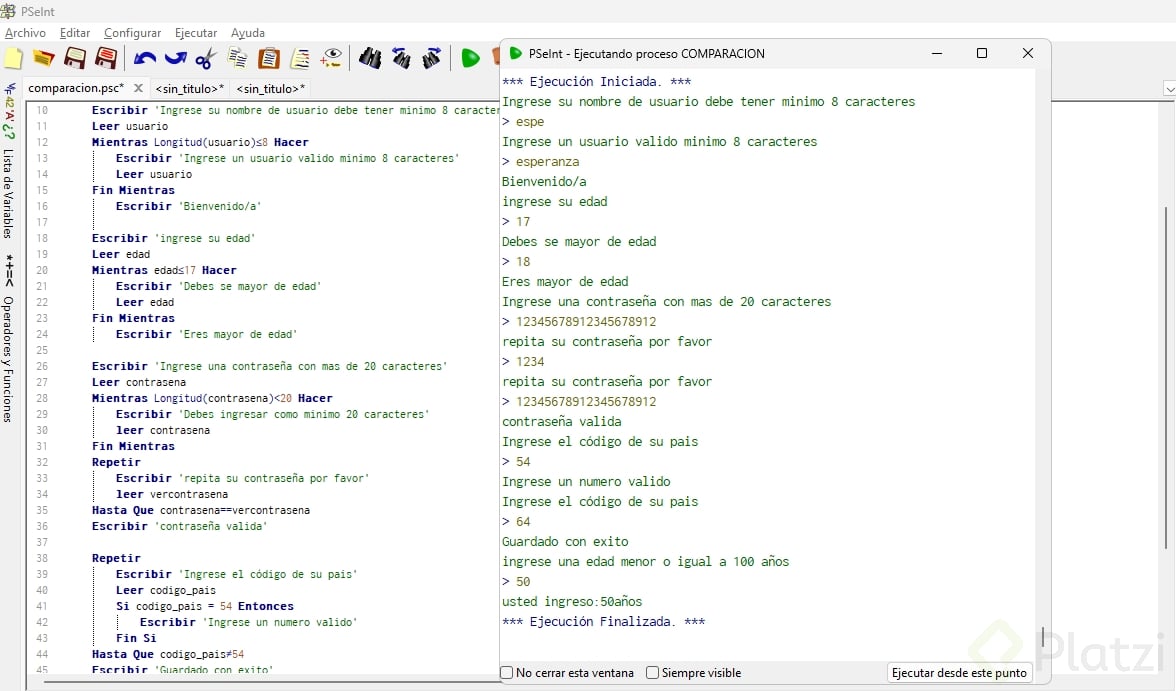Paste with the clipboard icon
This screenshot has height=691, width=1176.
268,58
